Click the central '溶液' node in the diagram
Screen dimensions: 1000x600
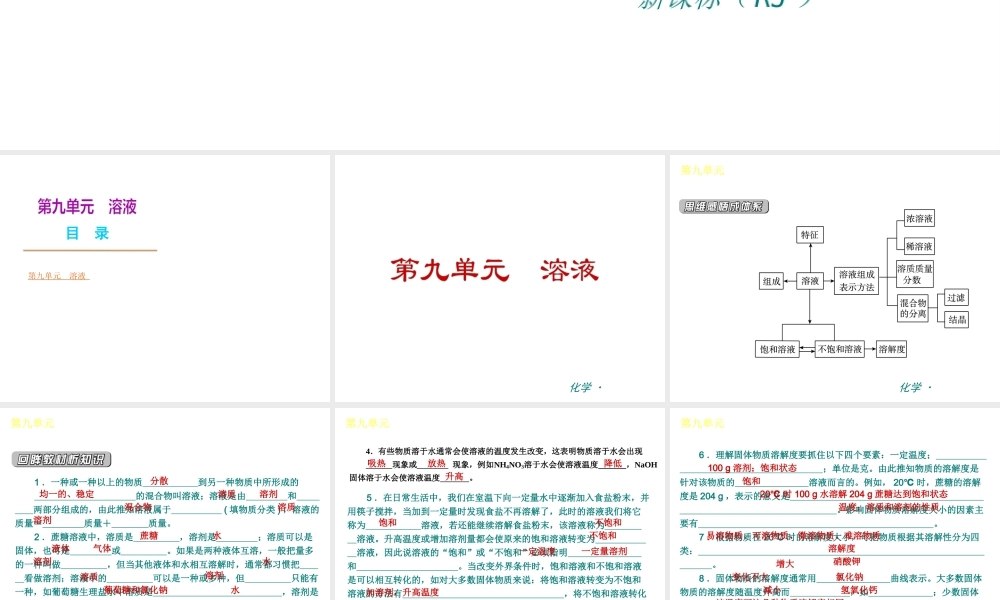(810, 281)
